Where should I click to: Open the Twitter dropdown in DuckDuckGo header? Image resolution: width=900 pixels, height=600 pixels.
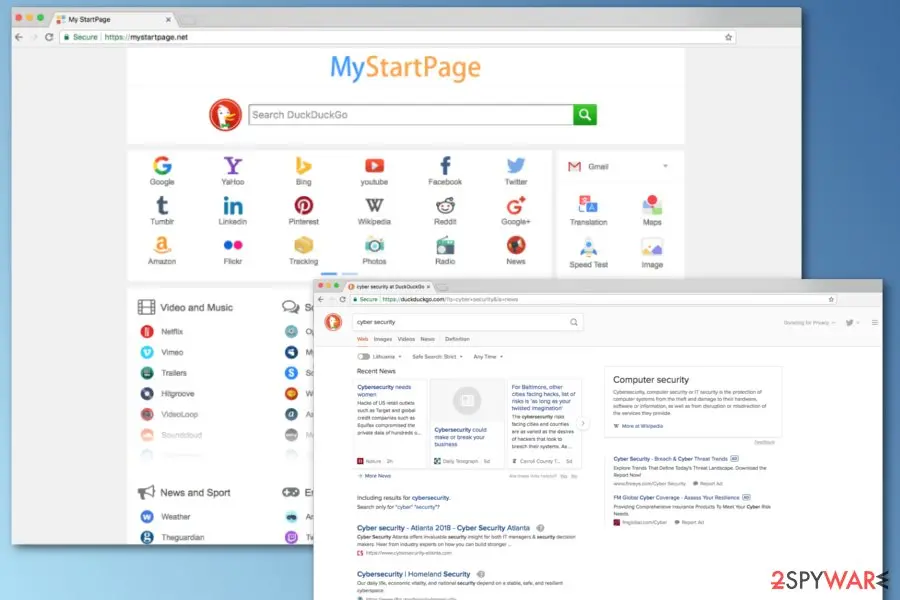[852, 323]
